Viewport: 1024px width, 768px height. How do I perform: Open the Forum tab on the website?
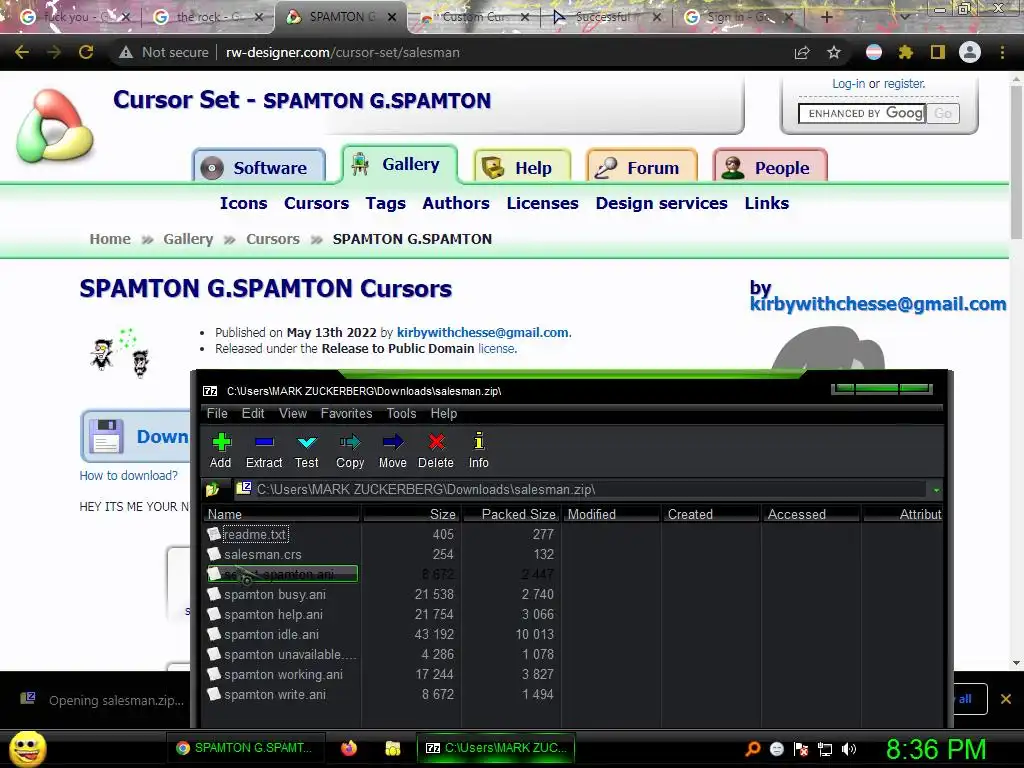[x=642, y=167]
